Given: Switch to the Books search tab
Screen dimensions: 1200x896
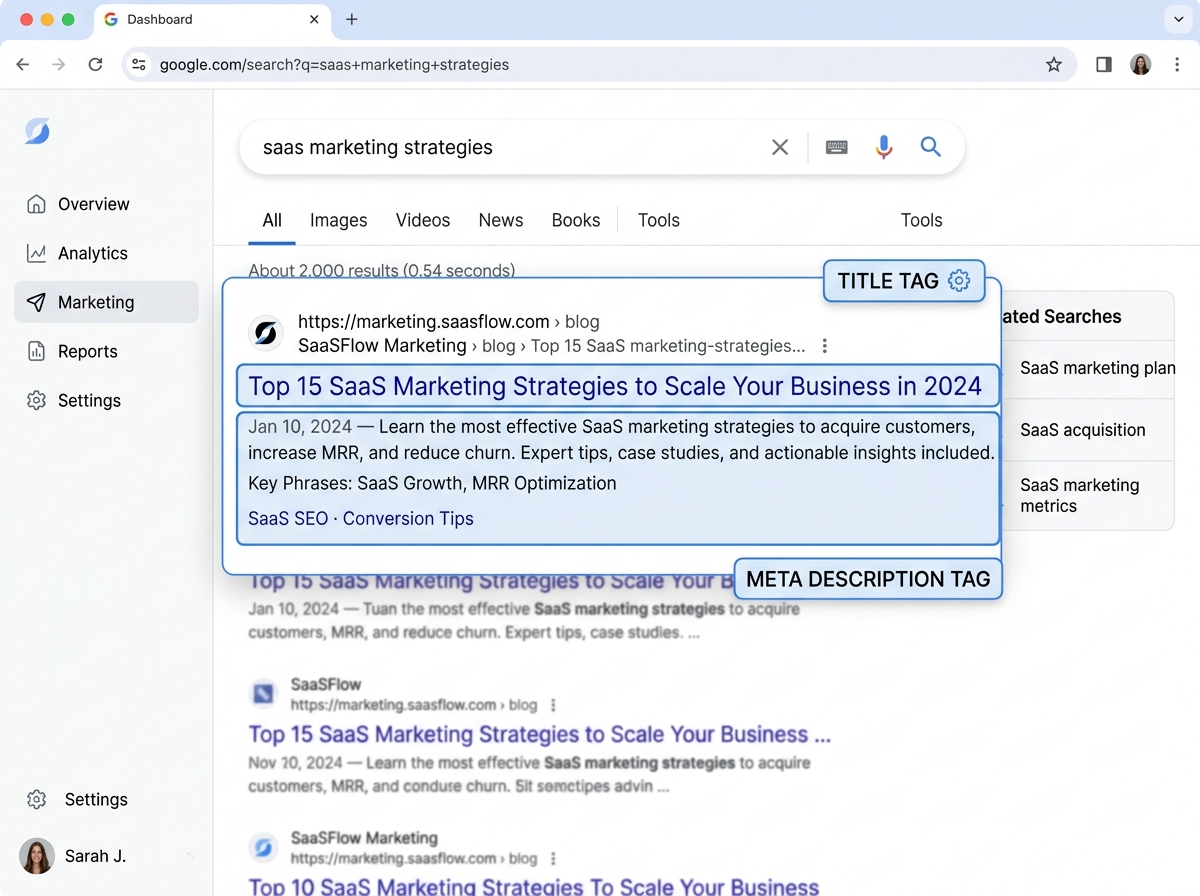Looking at the screenshot, I should 576,220.
